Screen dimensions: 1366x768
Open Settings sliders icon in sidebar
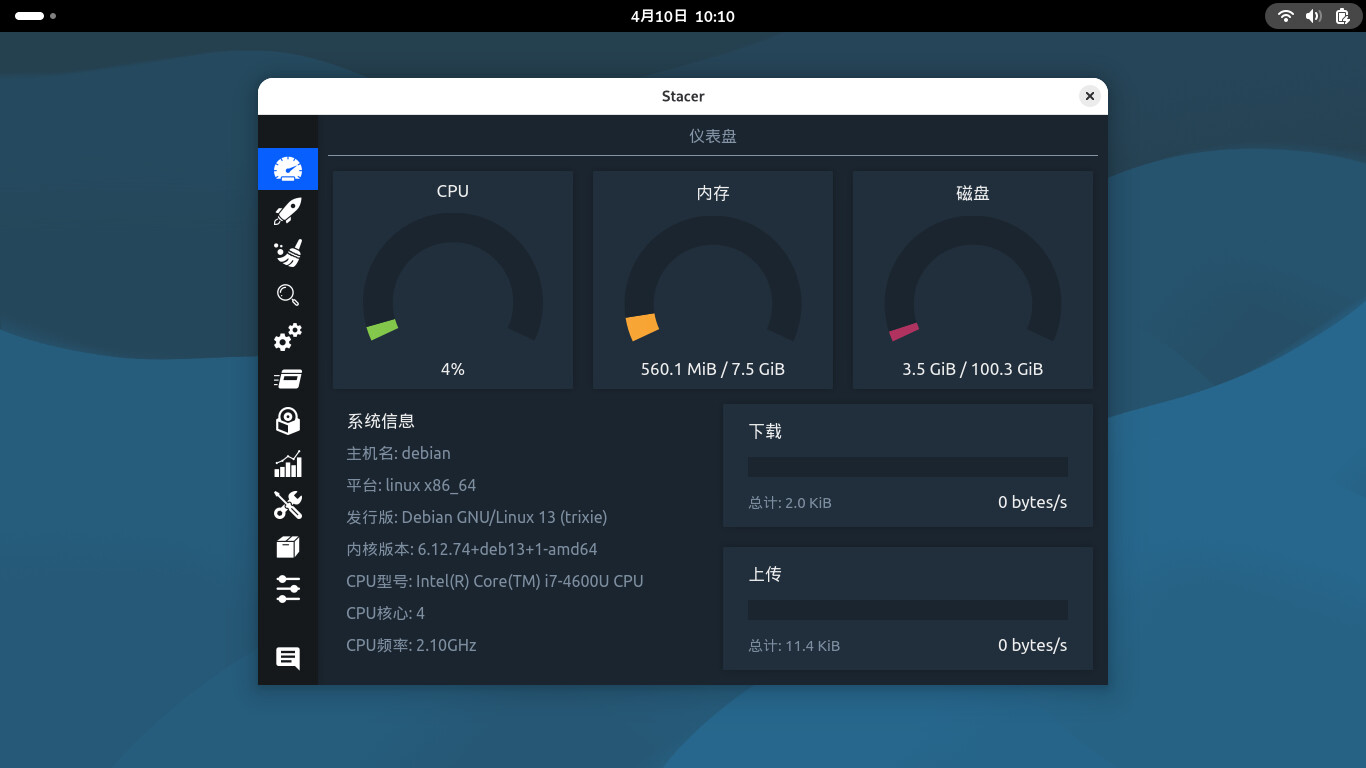(x=288, y=589)
